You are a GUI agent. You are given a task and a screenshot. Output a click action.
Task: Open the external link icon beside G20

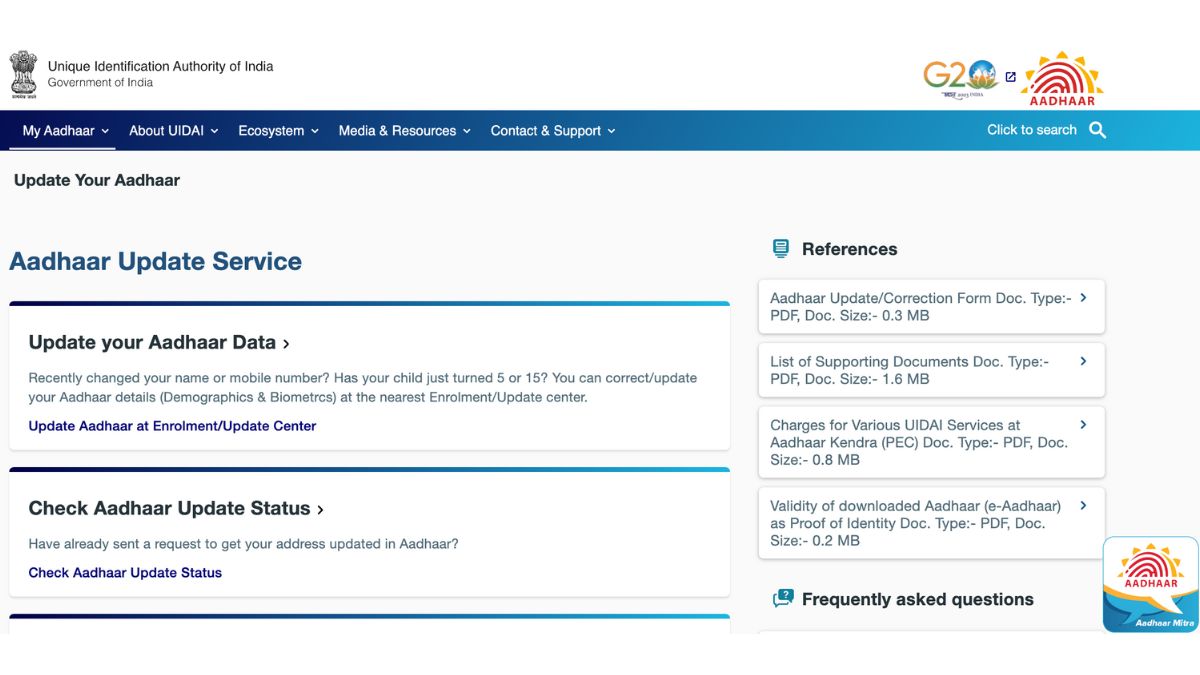click(1010, 77)
